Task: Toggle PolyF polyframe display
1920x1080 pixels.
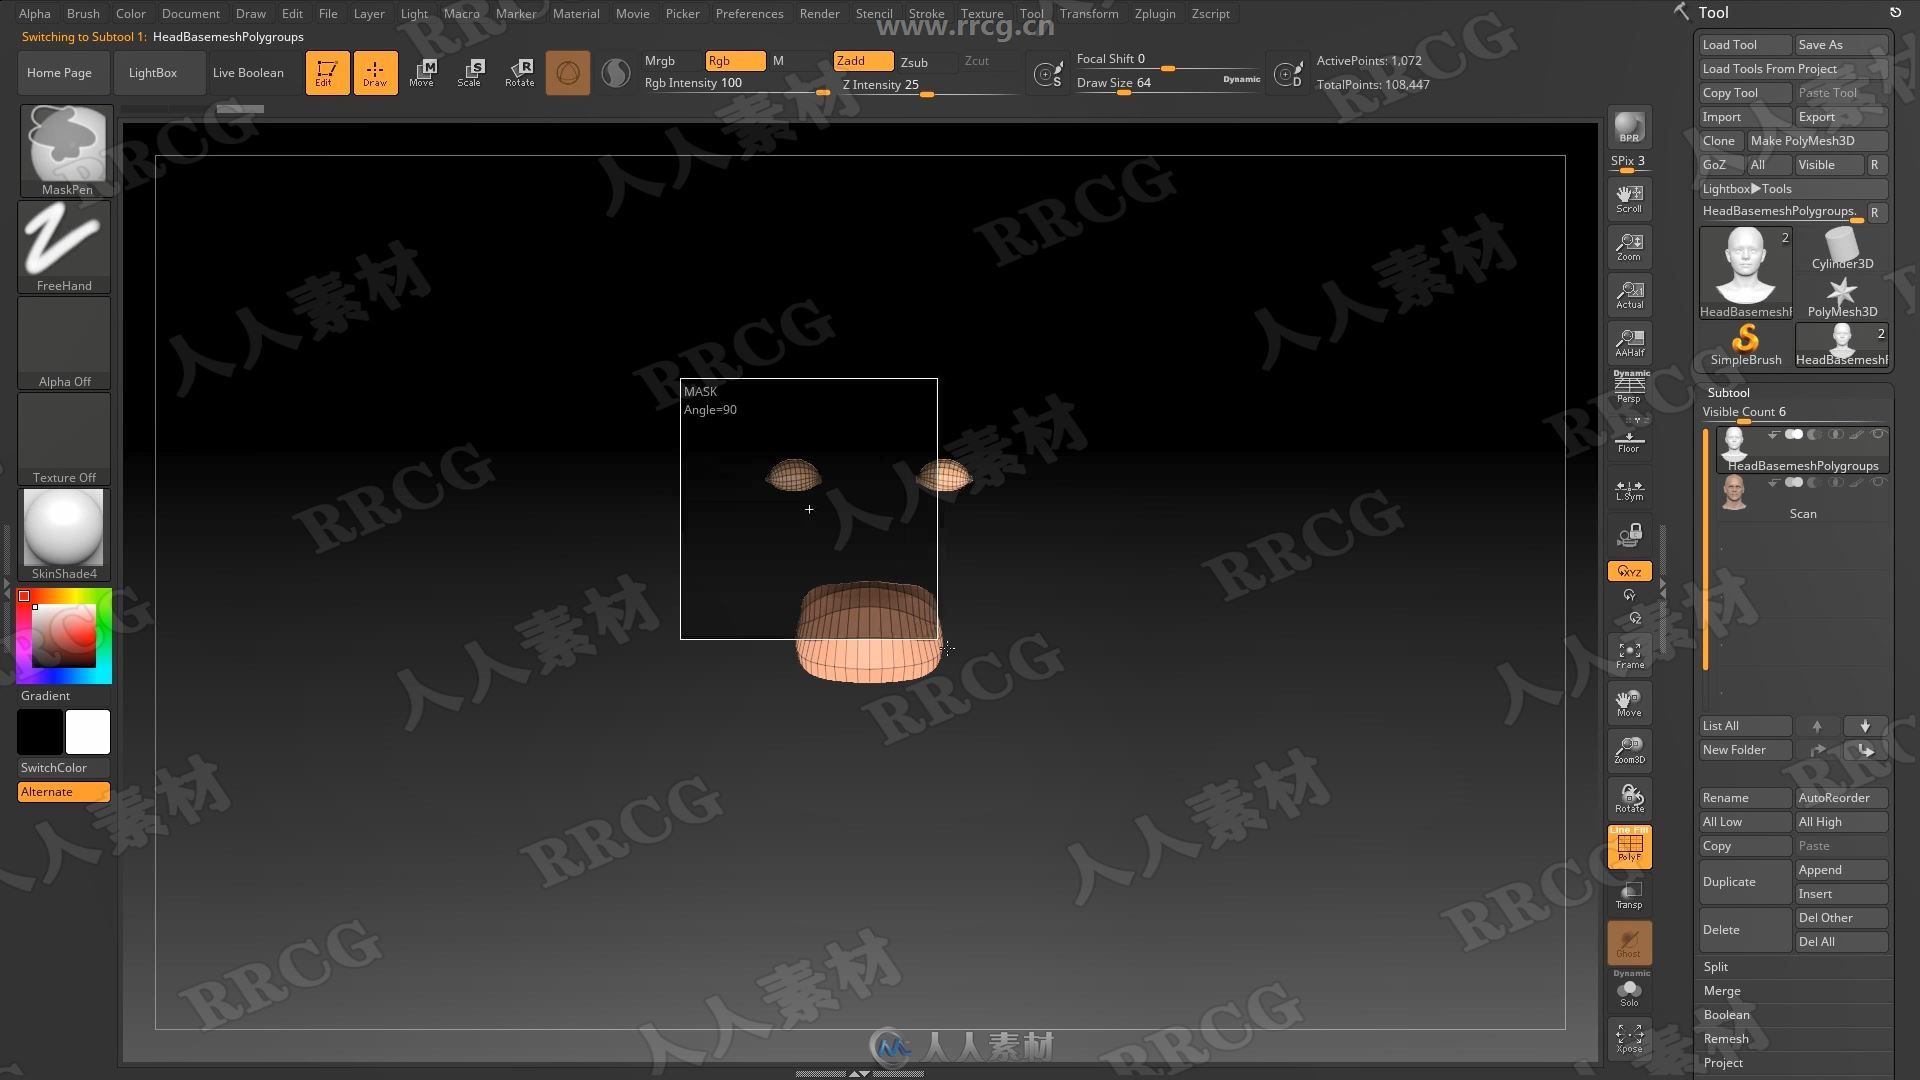Action: point(1629,847)
